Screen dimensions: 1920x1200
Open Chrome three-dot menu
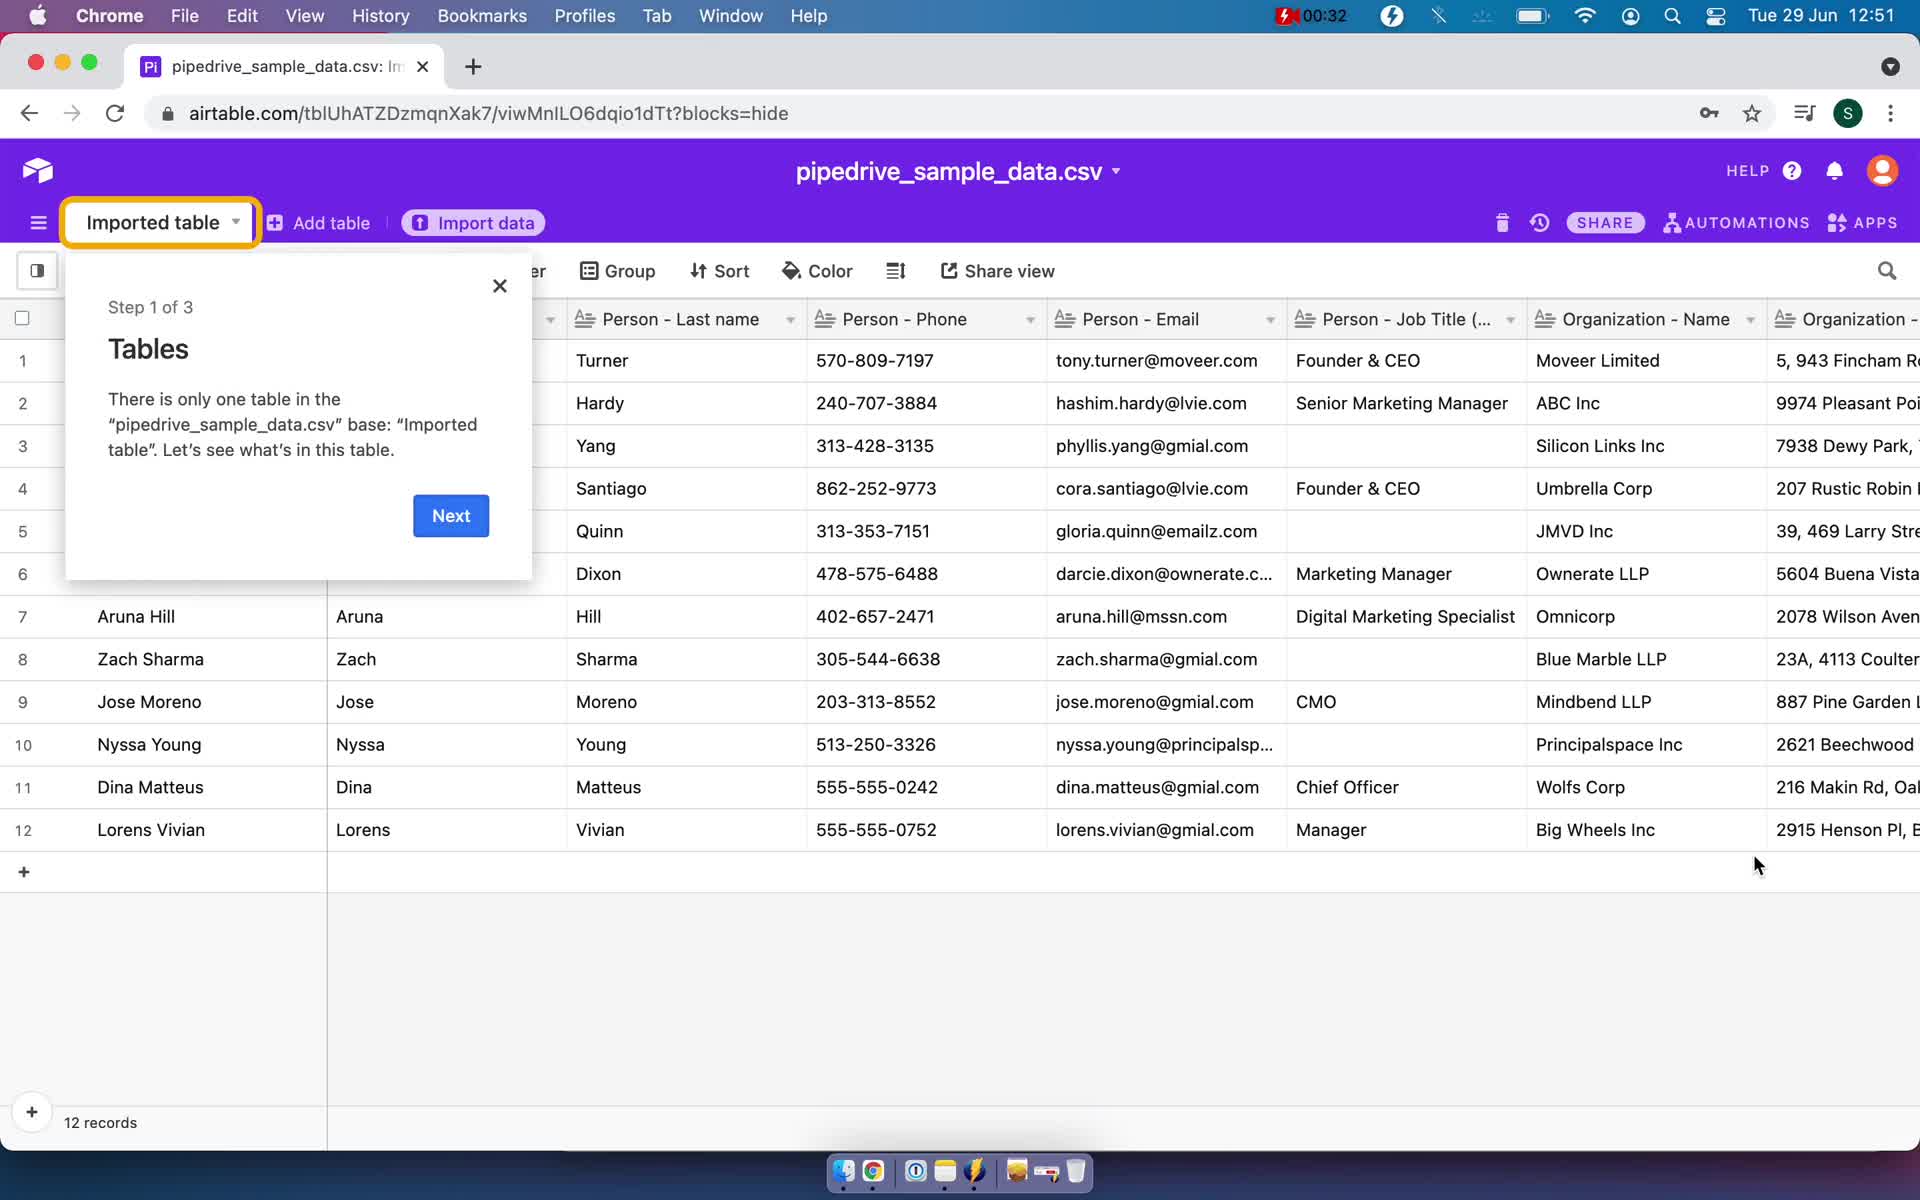click(1890, 114)
